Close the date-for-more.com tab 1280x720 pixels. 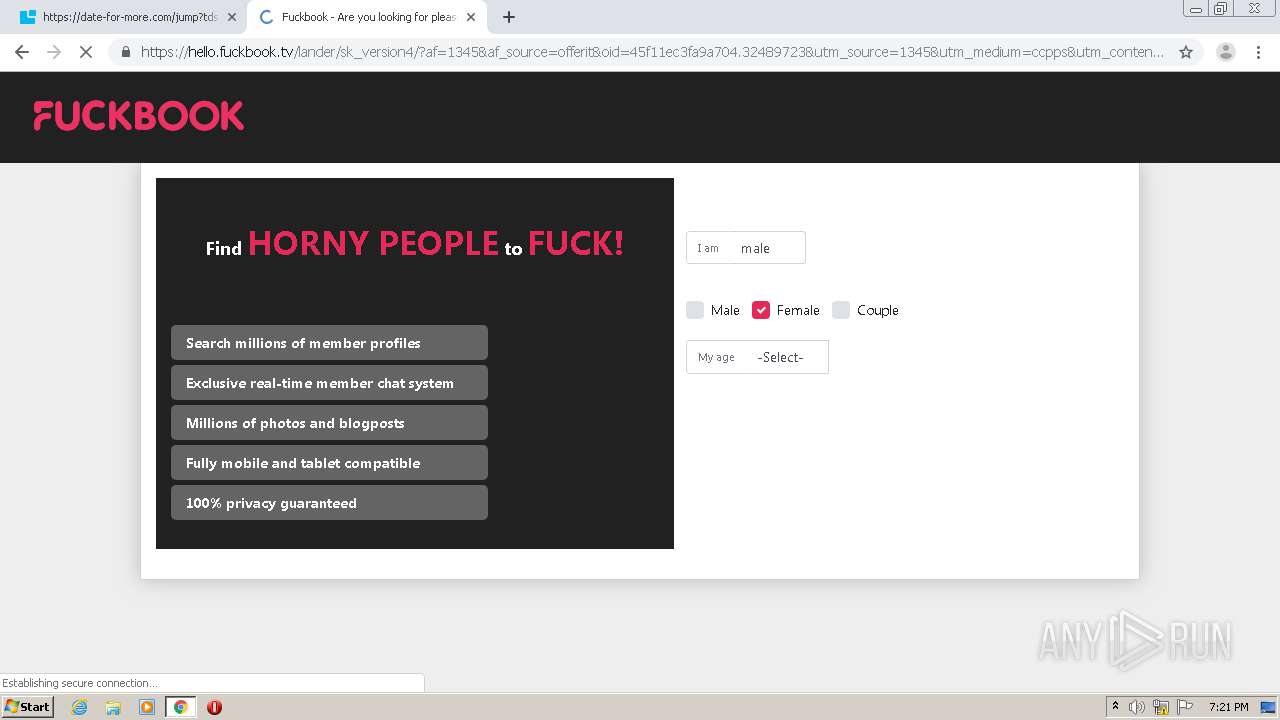(231, 17)
